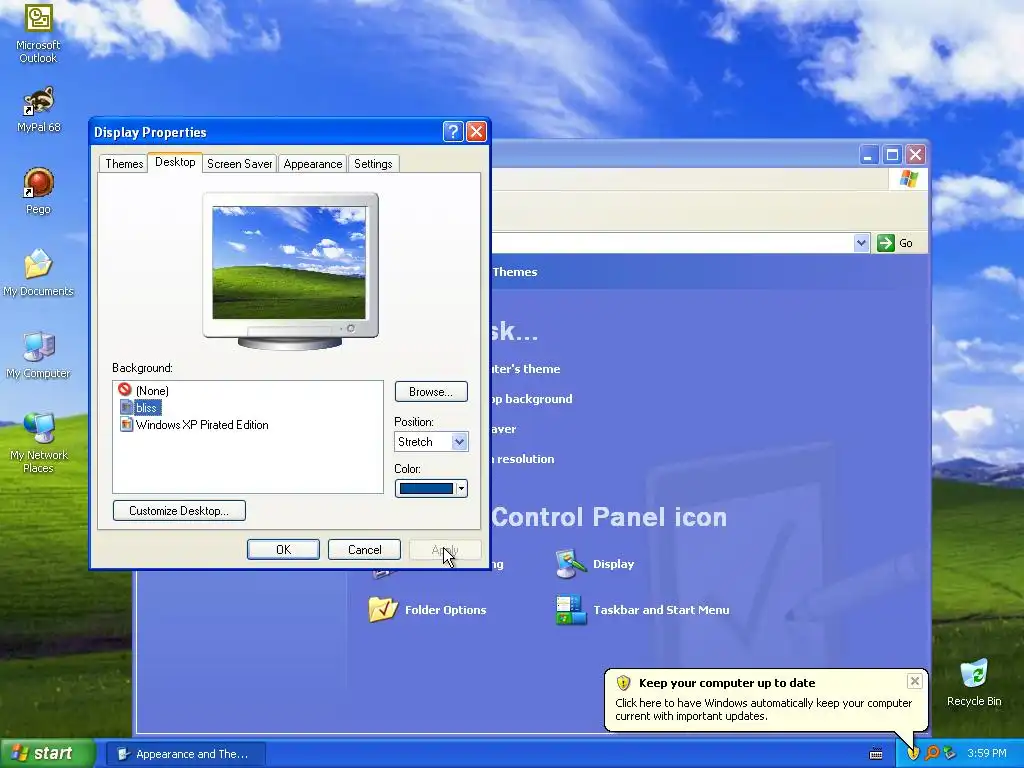Switch to the Themes tab
This screenshot has height=768, width=1024.
[124, 164]
